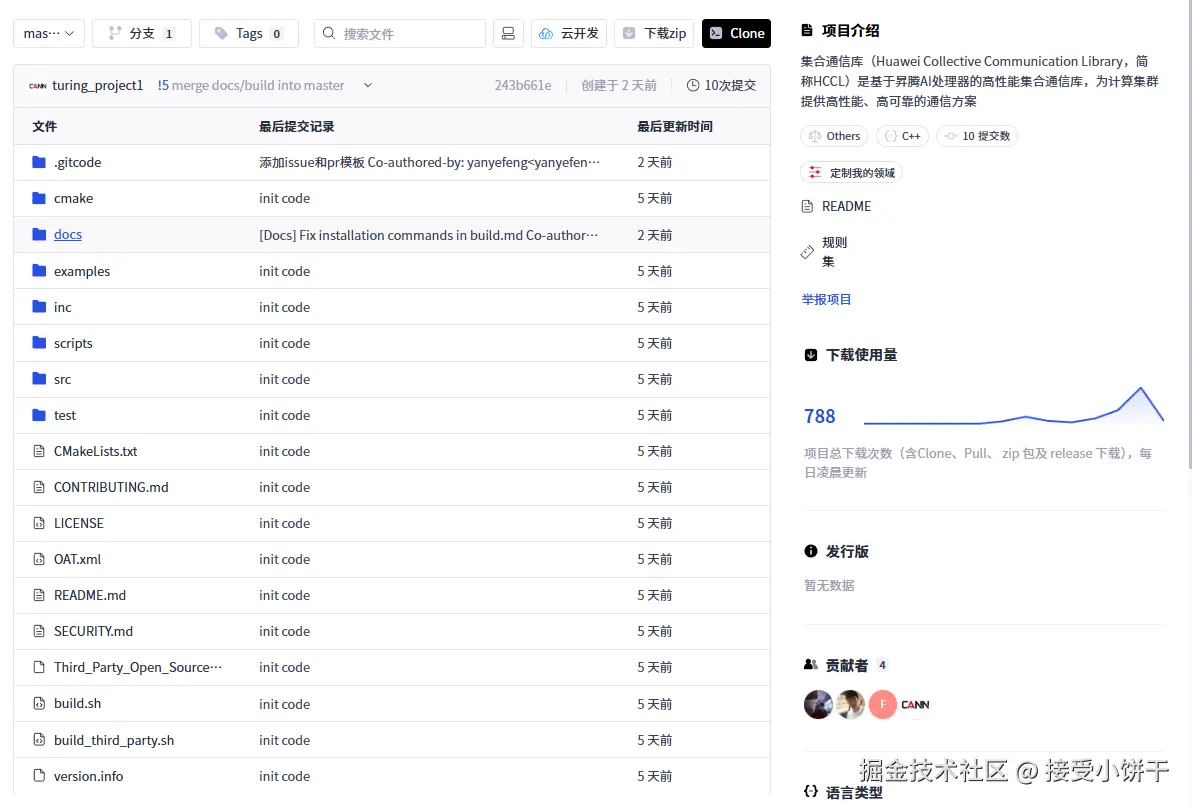
Task: Click the cmake folder icon
Action: click(39, 198)
